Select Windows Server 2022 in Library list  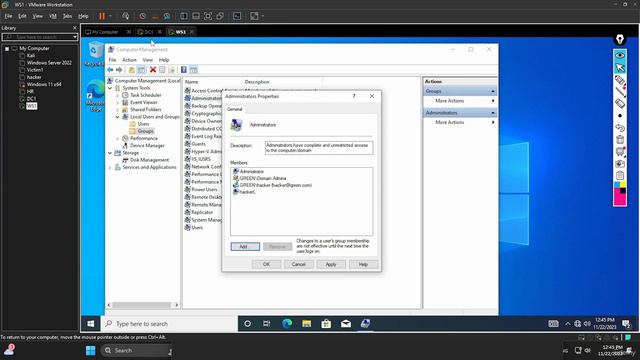pyautogui.click(x=49, y=63)
